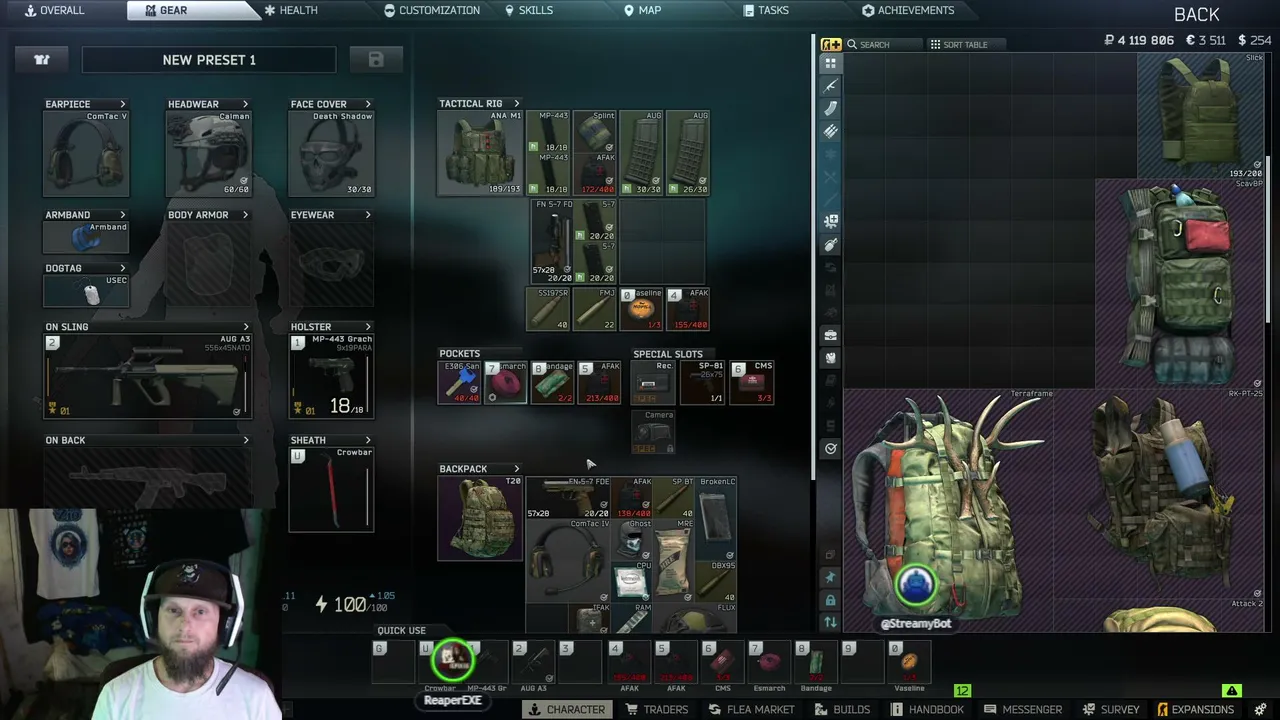1280x720 pixels.
Task: Select the Caiman helmet in headwear
Action: pyautogui.click(x=209, y=153)
